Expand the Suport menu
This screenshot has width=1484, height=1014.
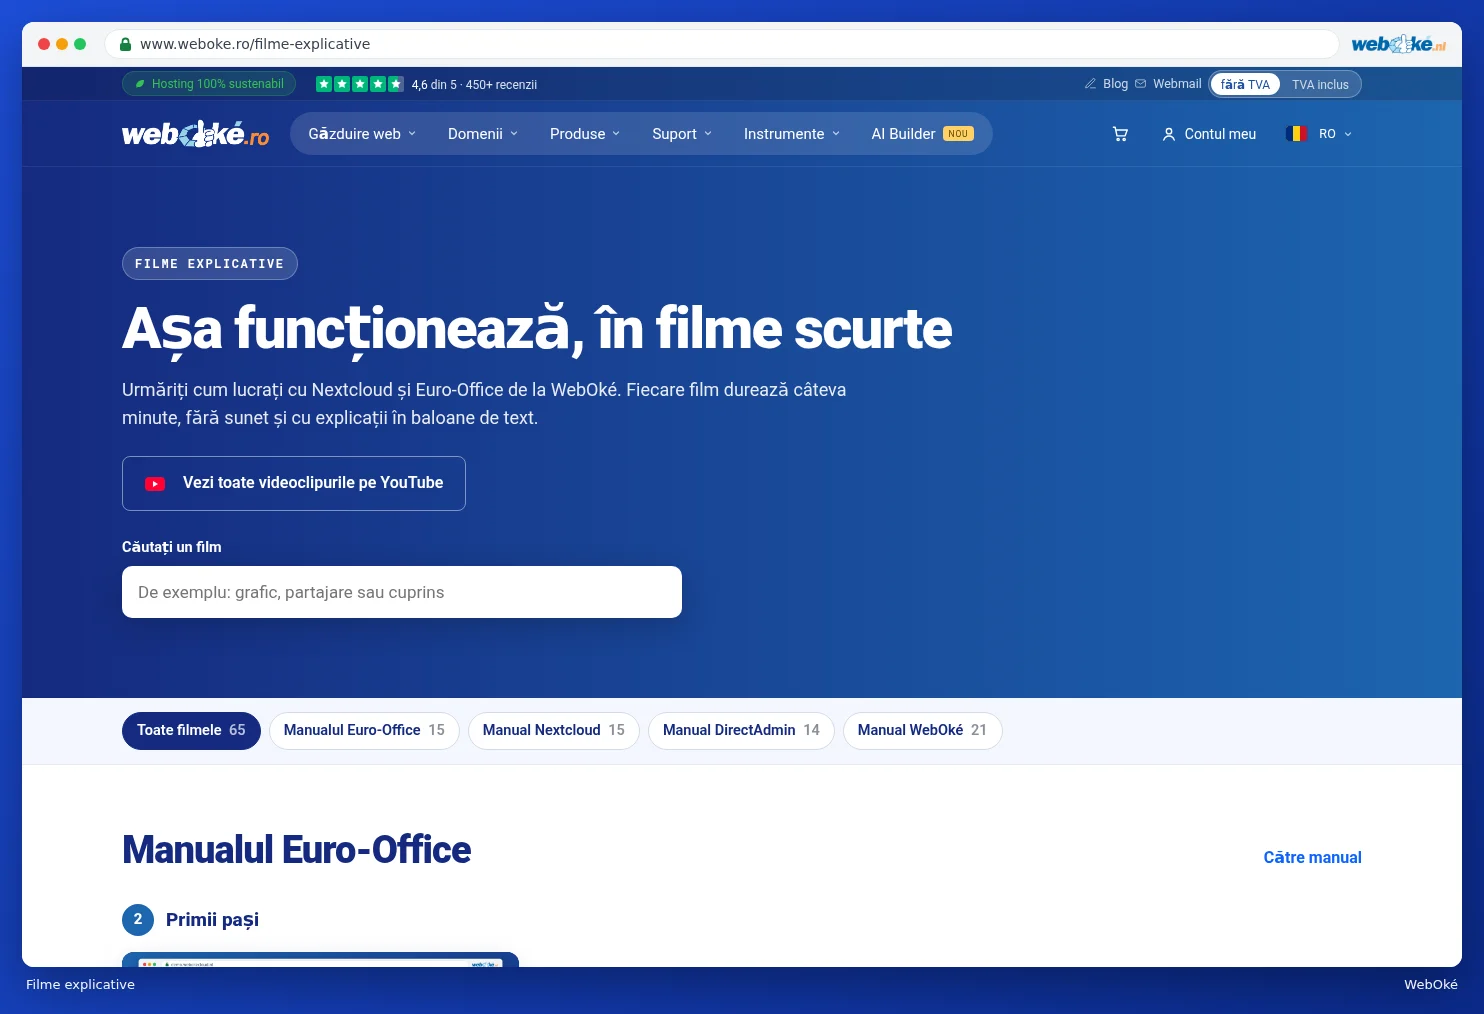coord(682,134)
